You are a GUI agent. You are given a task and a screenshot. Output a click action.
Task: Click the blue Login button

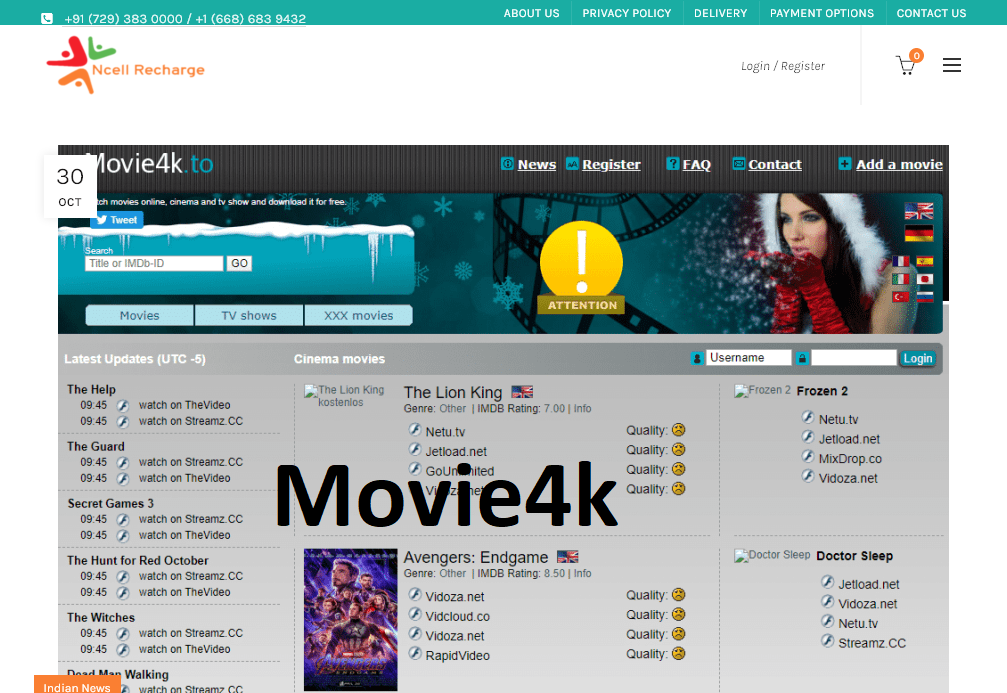click(x=917, y=358)
